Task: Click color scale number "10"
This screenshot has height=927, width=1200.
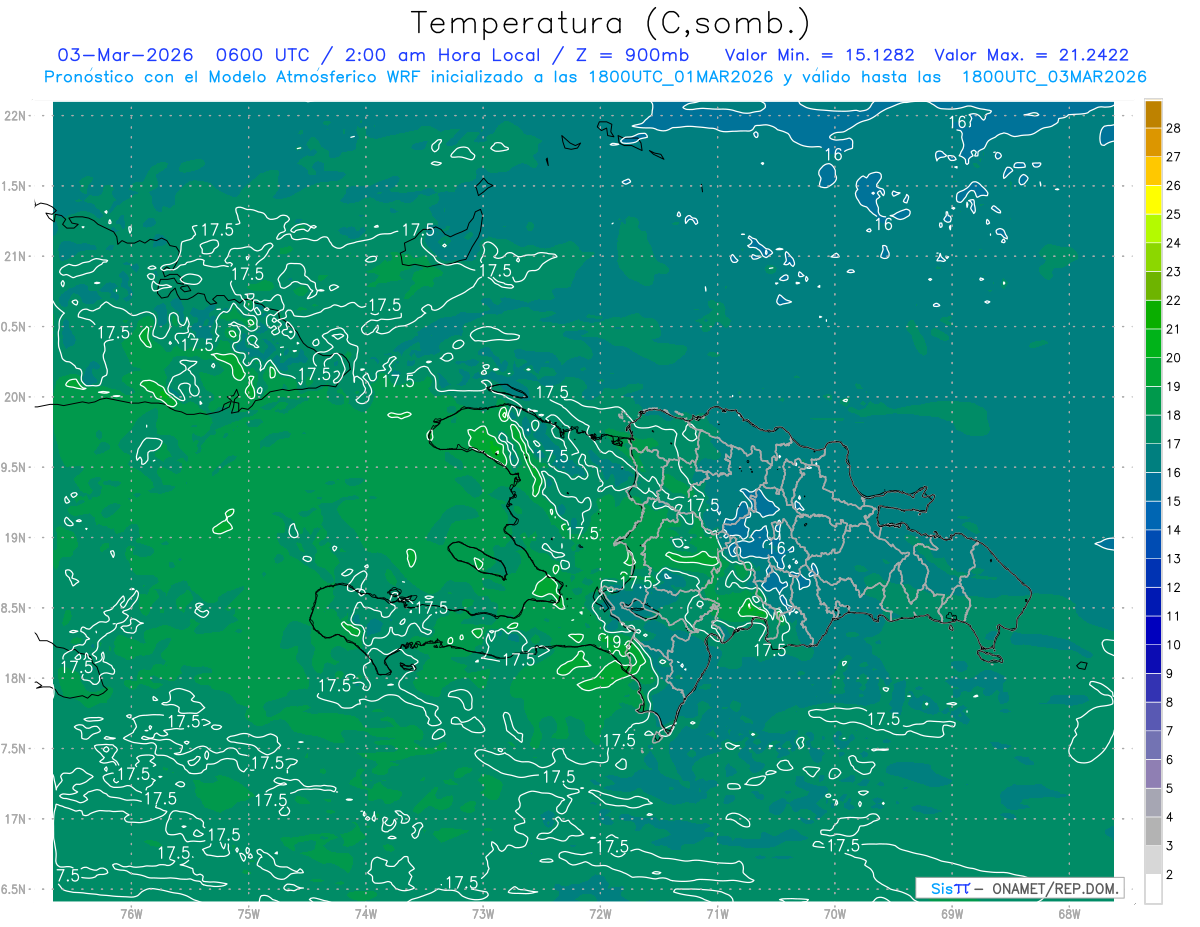Action: [1174, 645]
